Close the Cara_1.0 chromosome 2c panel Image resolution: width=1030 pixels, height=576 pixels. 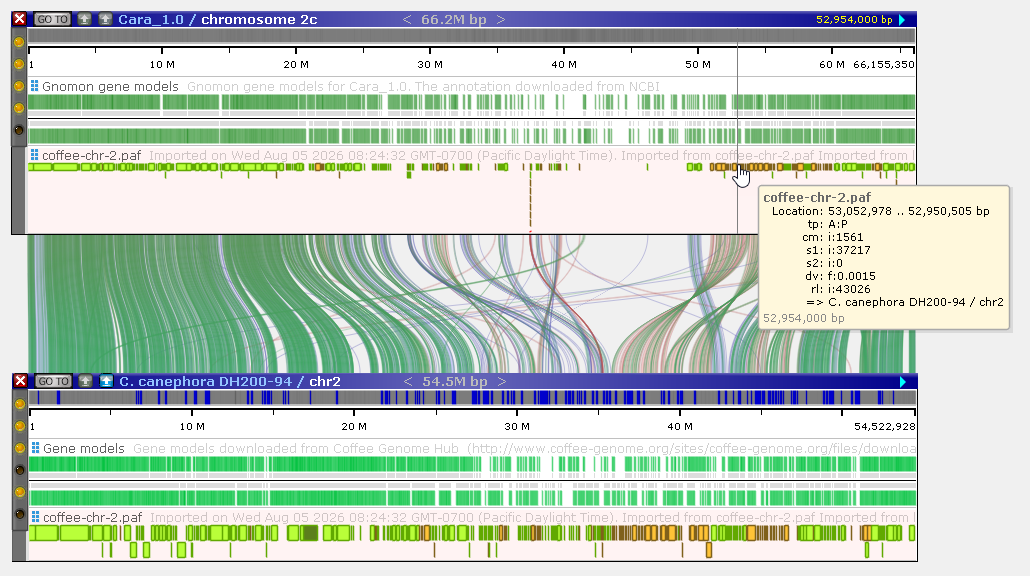point(20,19)
